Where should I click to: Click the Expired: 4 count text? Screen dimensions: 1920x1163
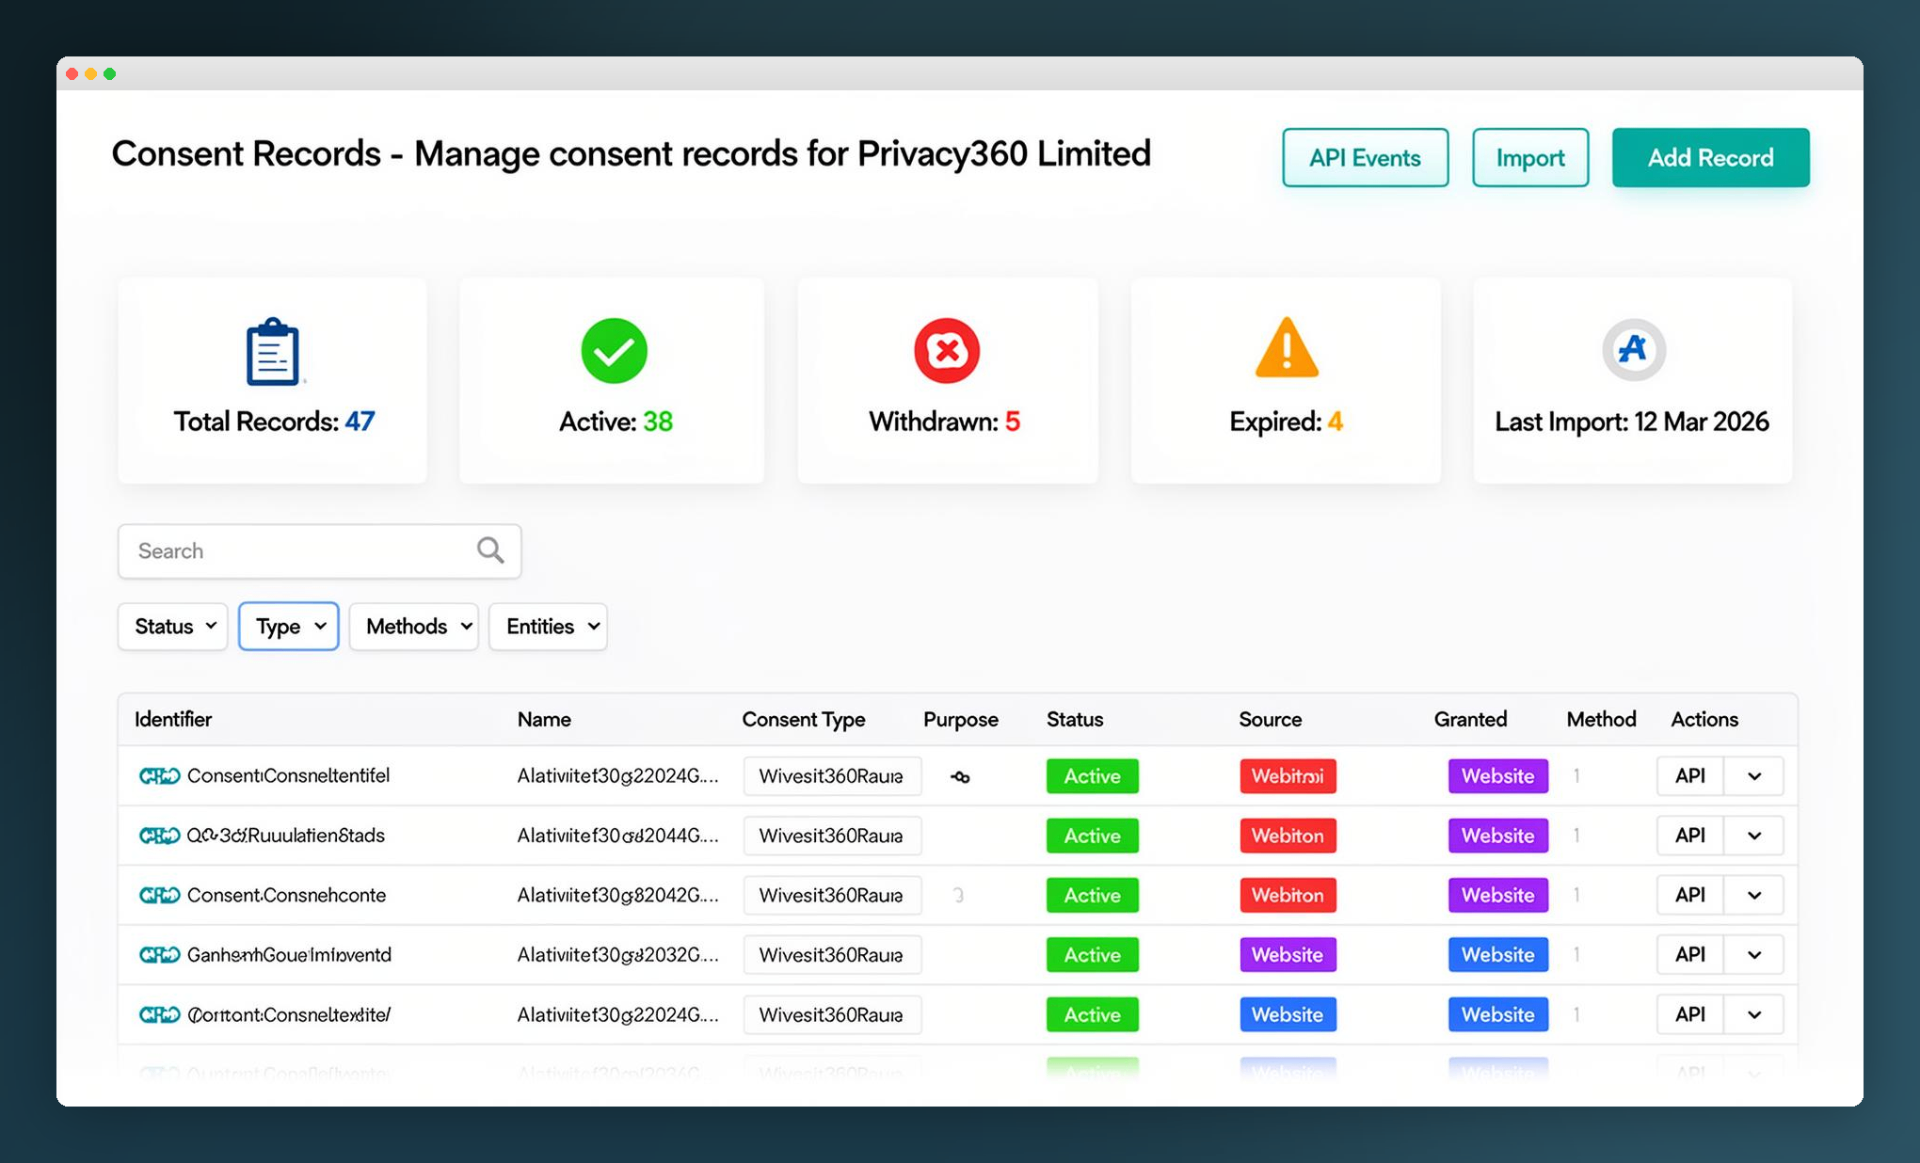(1286, 422)
